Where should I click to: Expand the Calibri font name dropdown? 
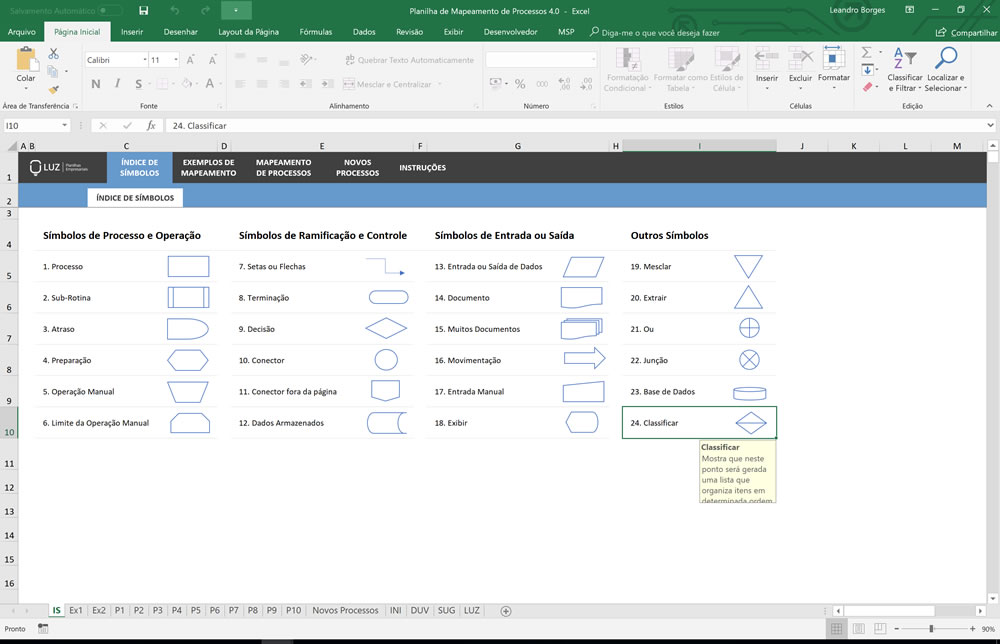pos(145,60)
